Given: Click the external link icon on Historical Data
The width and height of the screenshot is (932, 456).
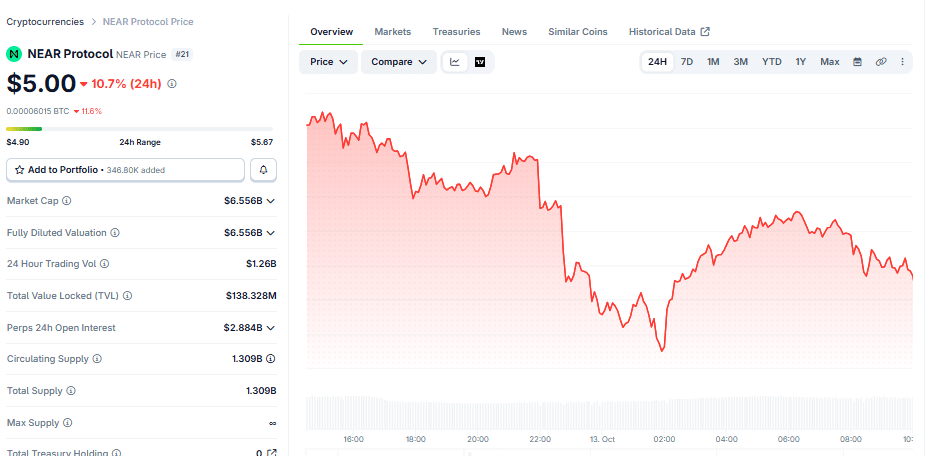Looking at the screenshot, I should tap(705, 32).
